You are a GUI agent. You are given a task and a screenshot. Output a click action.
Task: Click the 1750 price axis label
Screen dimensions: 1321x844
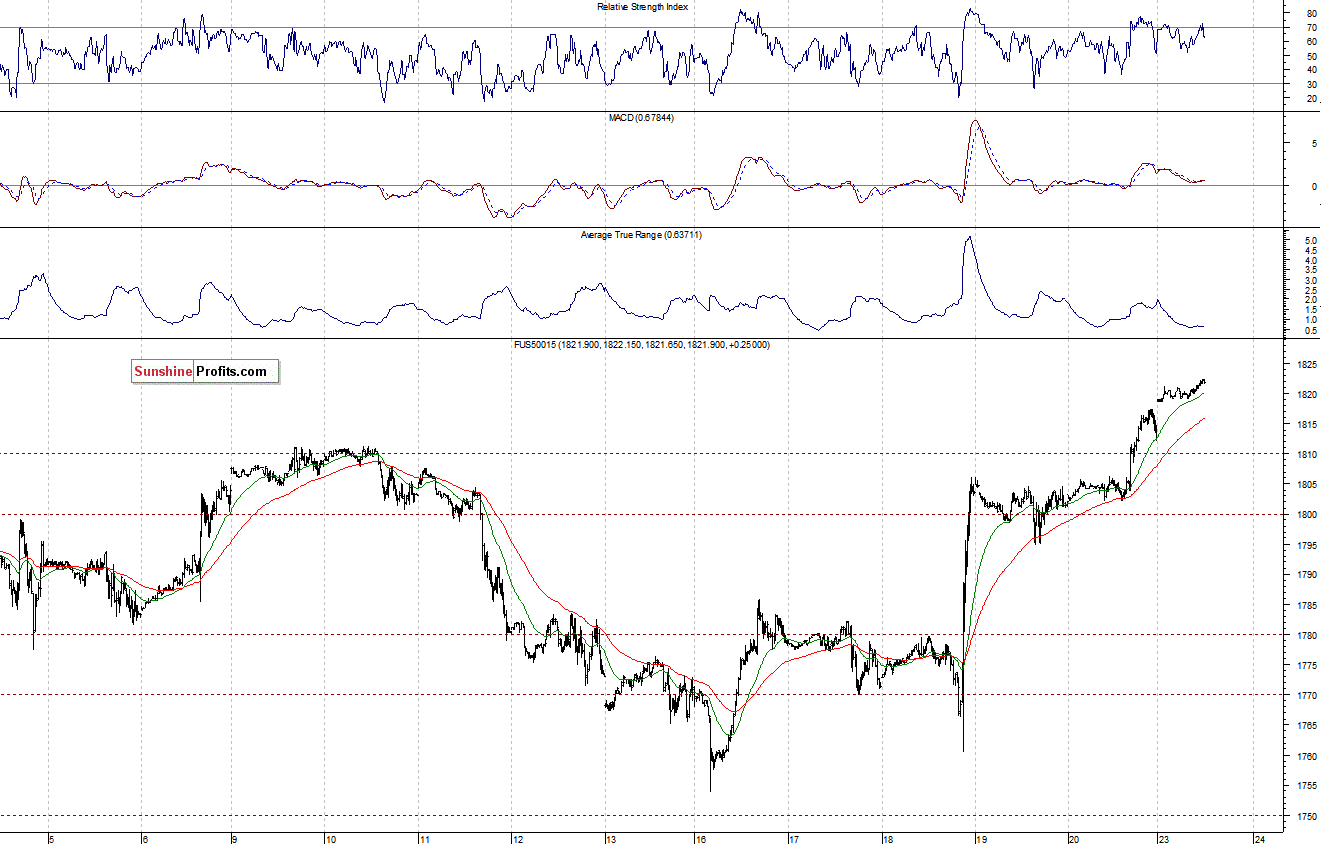click(x=1307, y=816)
